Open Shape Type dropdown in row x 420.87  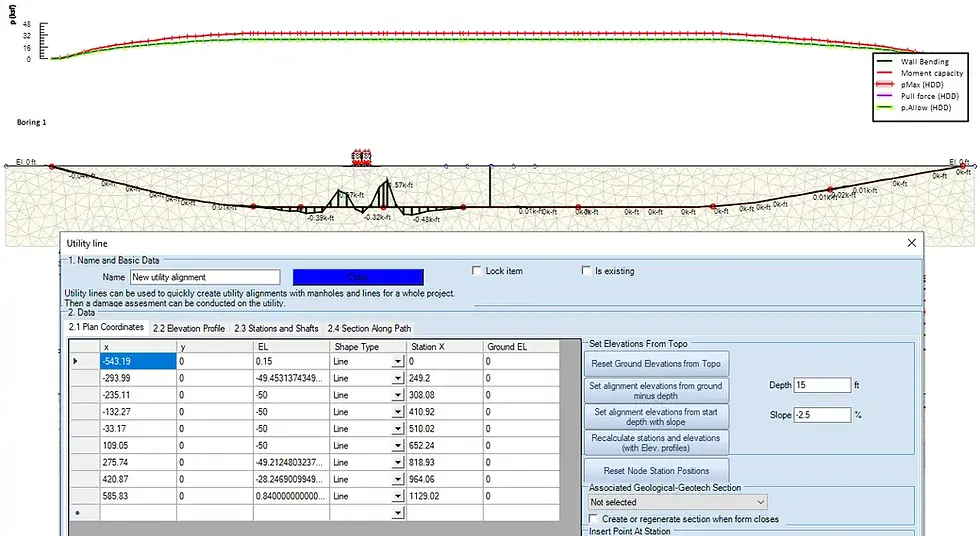pyautogui.click(x=398, y=480)
